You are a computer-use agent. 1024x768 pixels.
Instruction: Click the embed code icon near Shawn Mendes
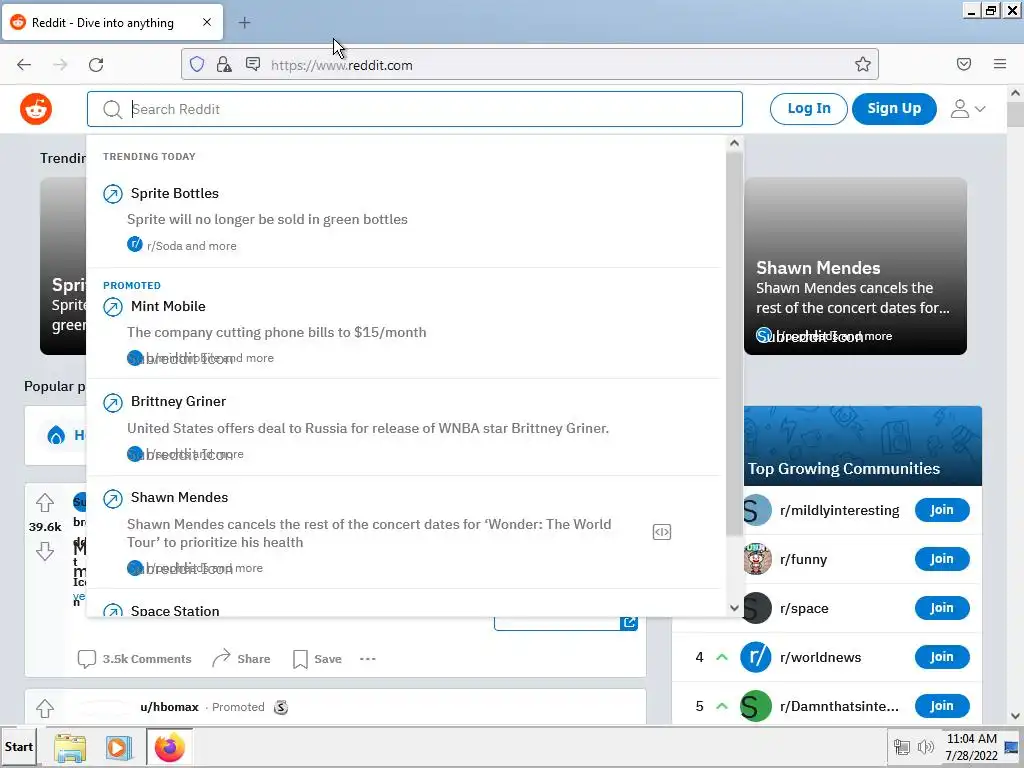click(x=662, y=532)
